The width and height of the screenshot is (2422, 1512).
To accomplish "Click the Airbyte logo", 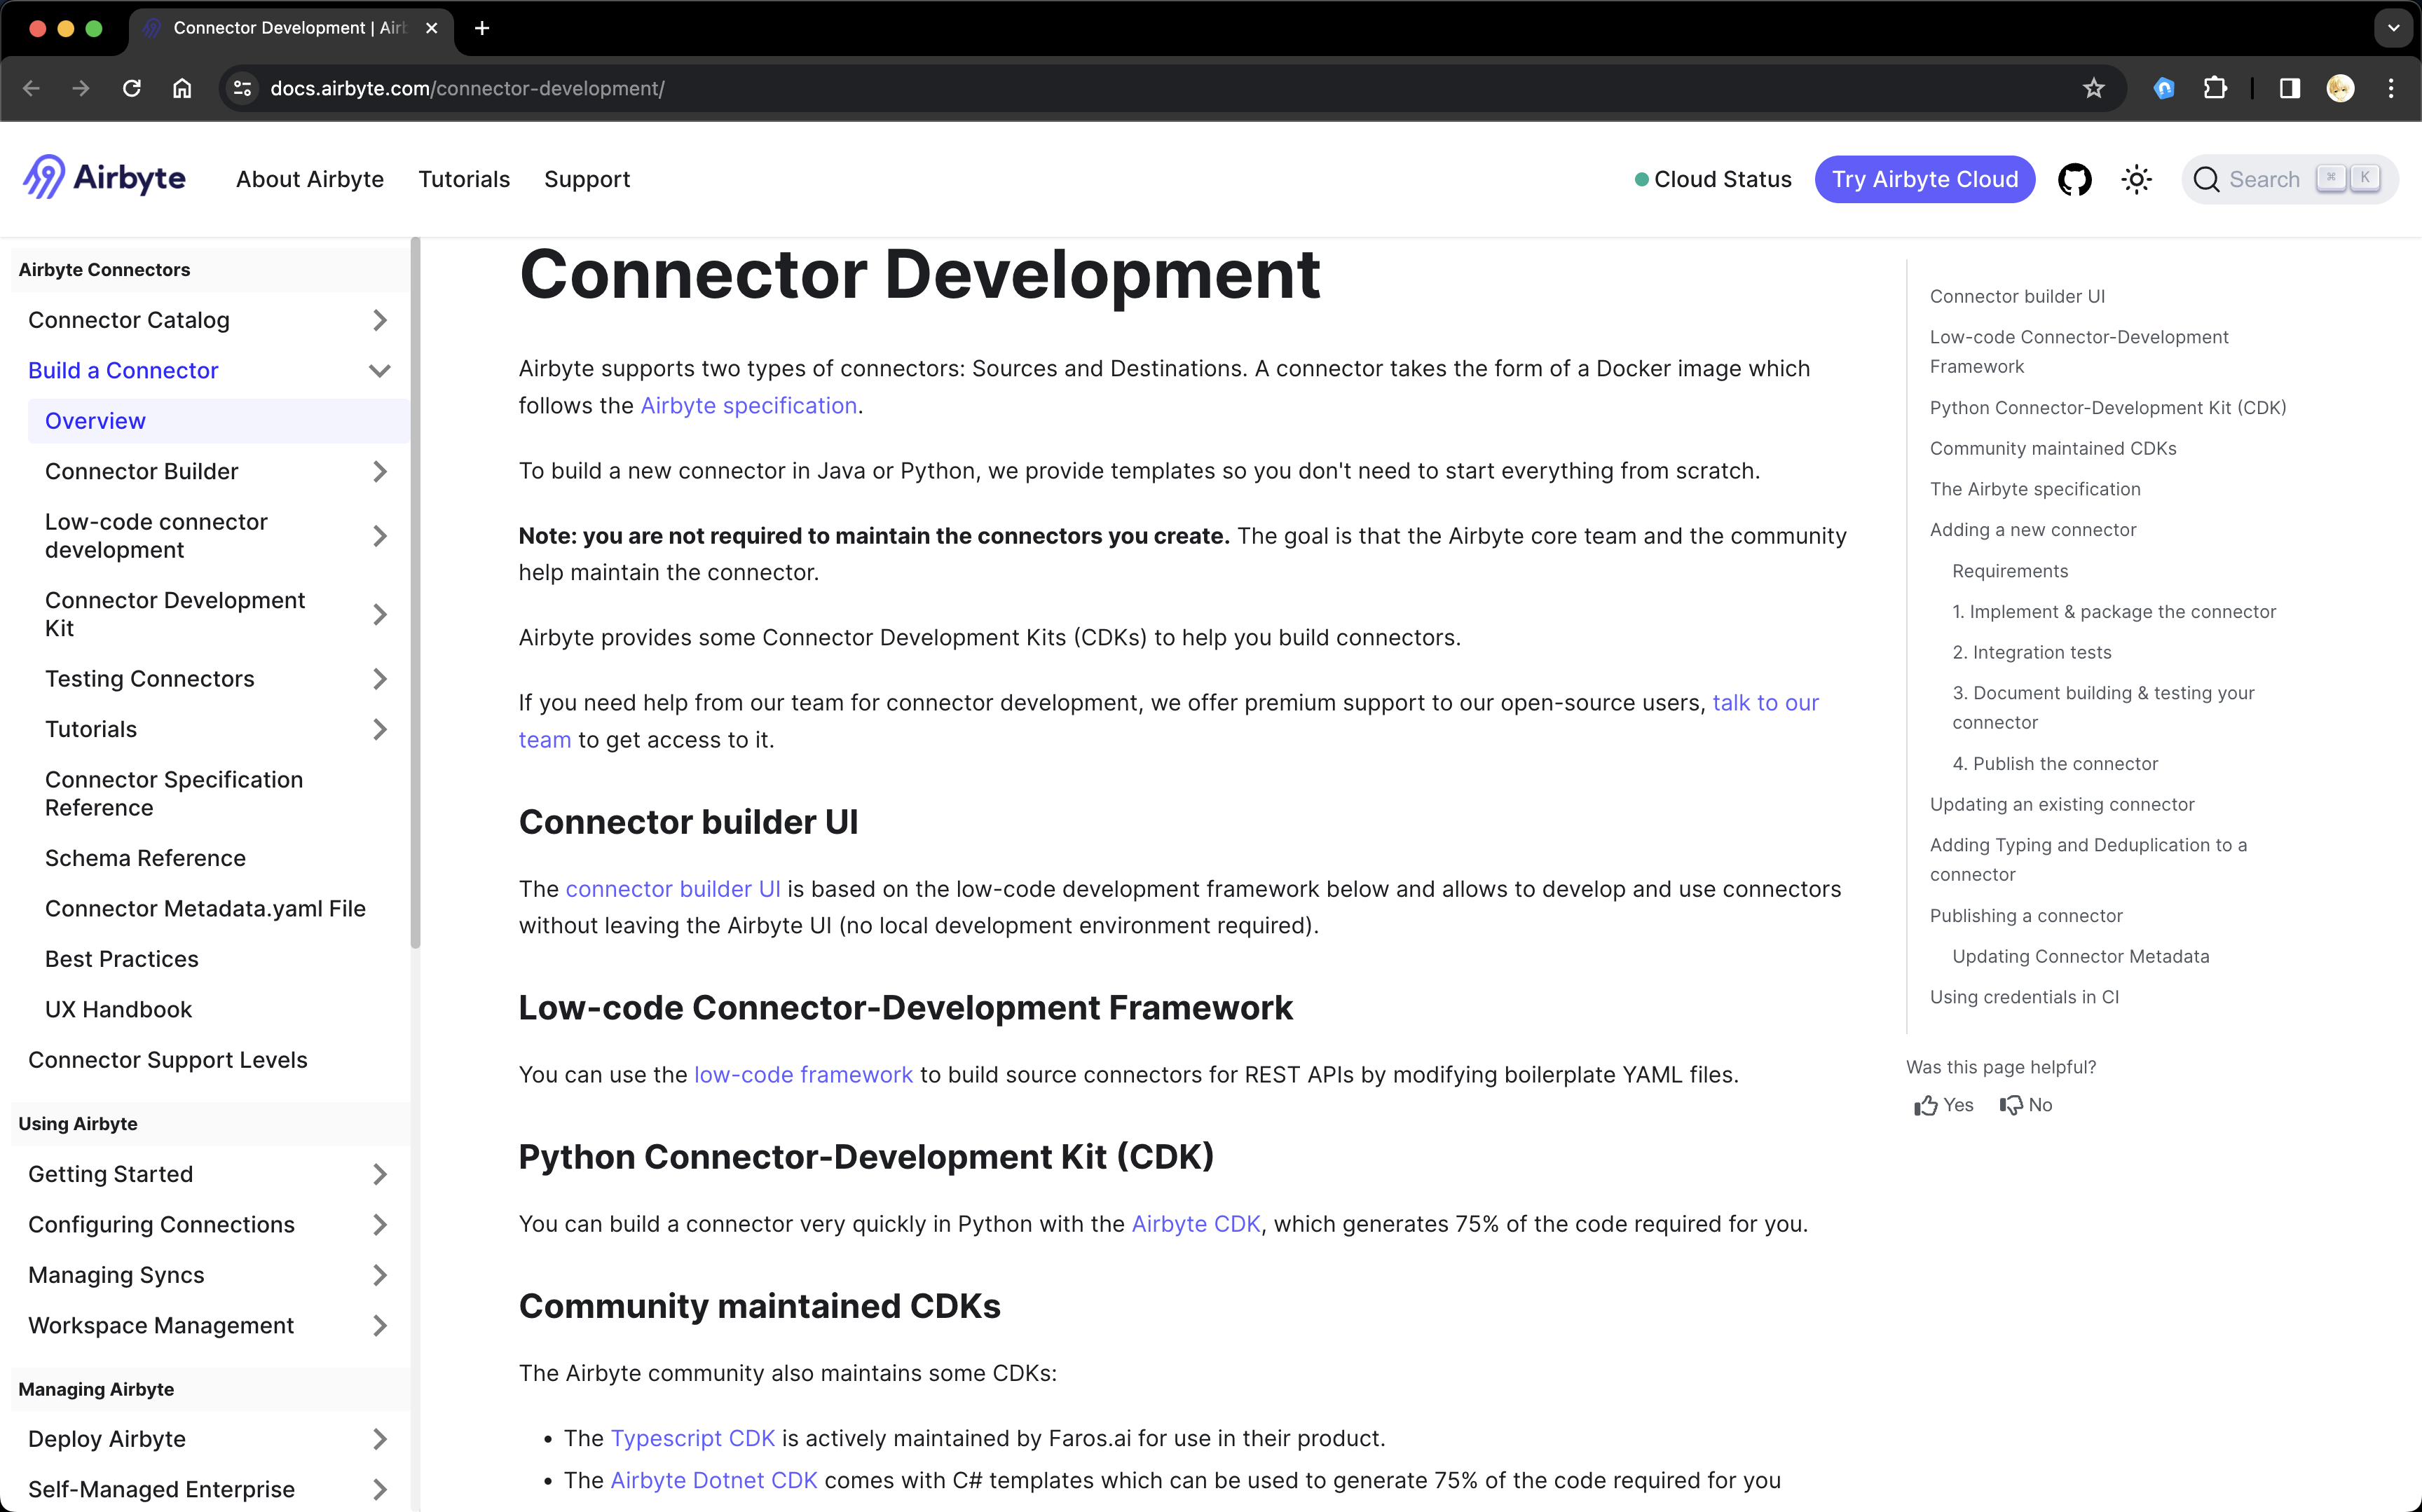I will tap(104, 178).
